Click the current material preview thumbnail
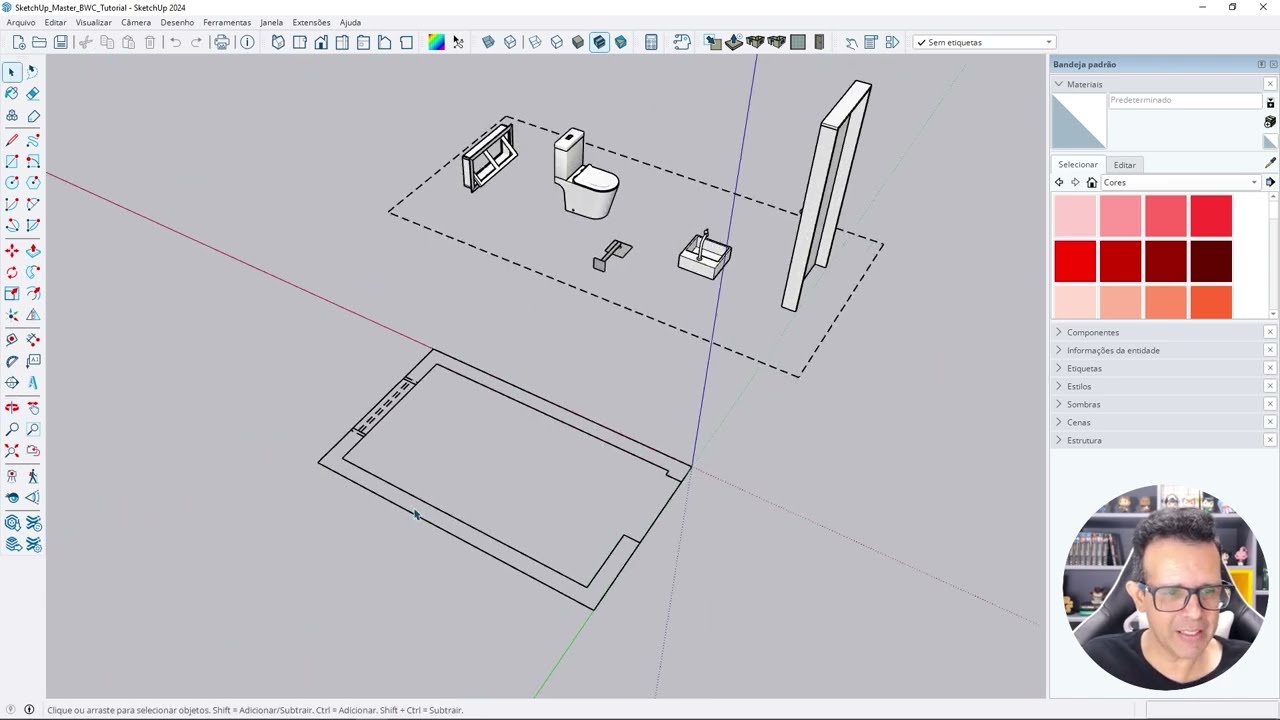The image size is (1280, 720). (1079, 121)
